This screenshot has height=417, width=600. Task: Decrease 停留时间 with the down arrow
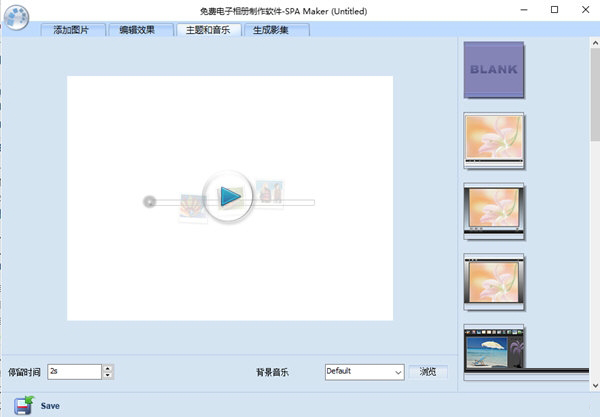pyautogui.click(x=108, y=375)
